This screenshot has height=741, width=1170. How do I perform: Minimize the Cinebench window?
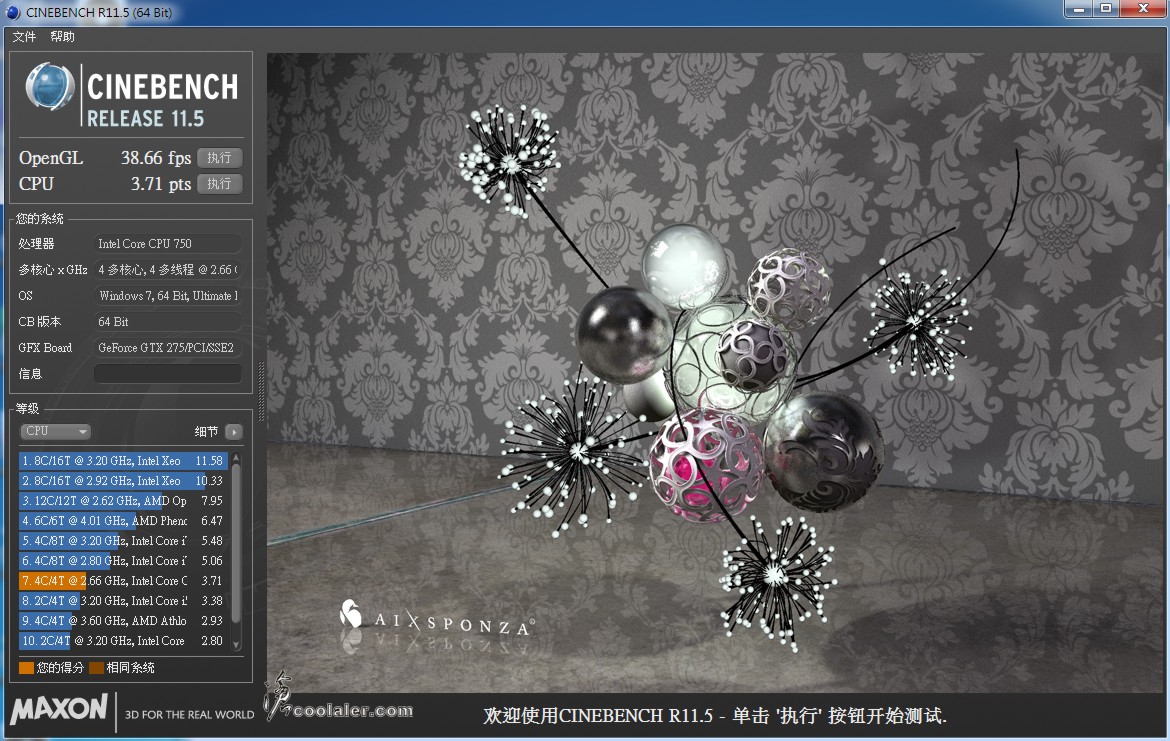tap(1079, 9)
